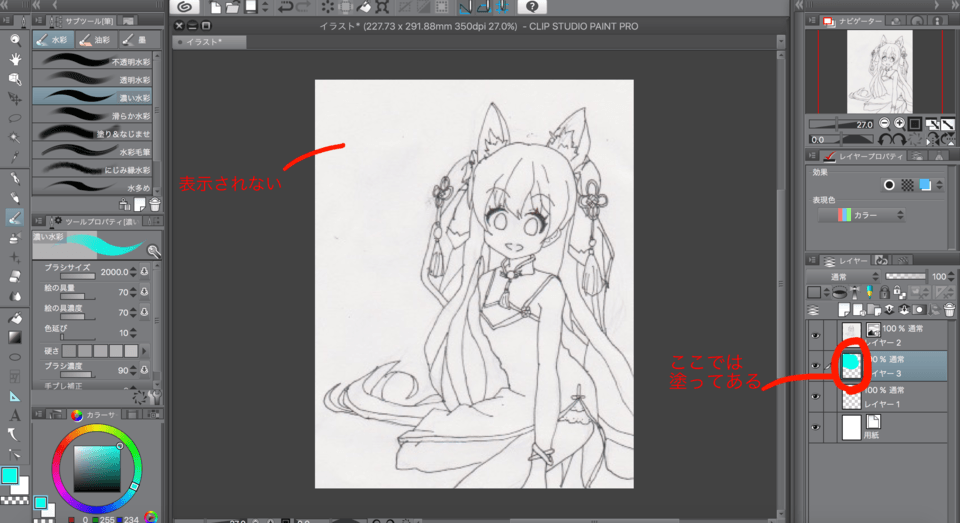Select the Pencil tool
This screenshot has width=960, height=523.
15,198
